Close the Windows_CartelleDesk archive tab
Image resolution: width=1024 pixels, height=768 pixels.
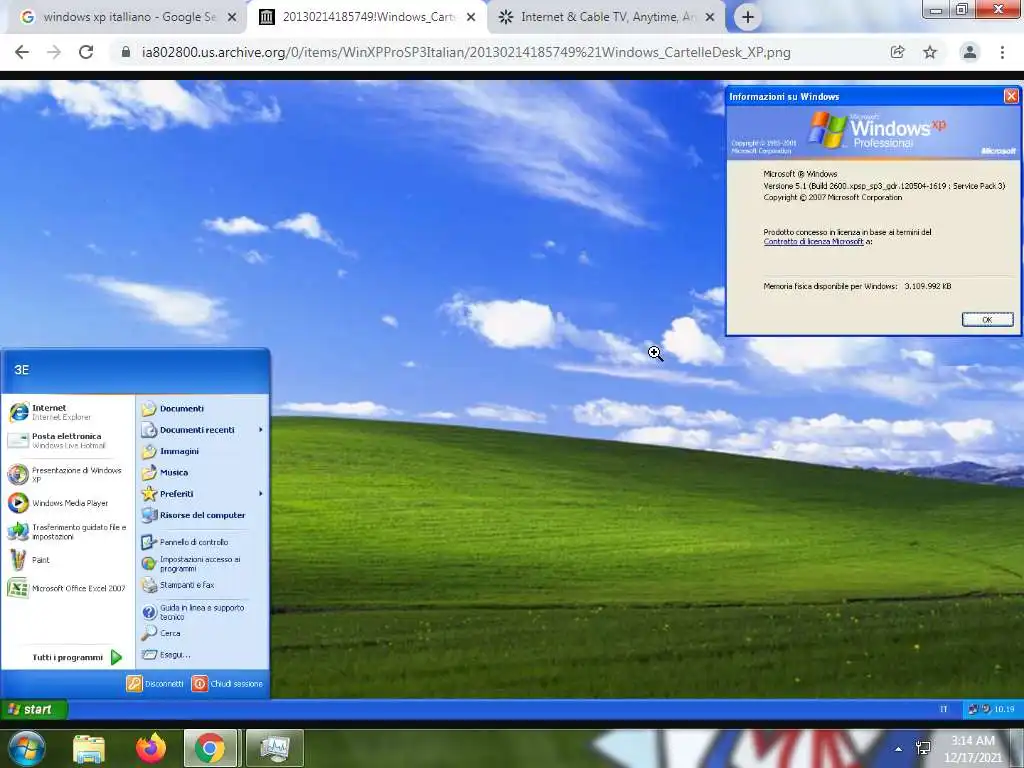pos(471,18)
